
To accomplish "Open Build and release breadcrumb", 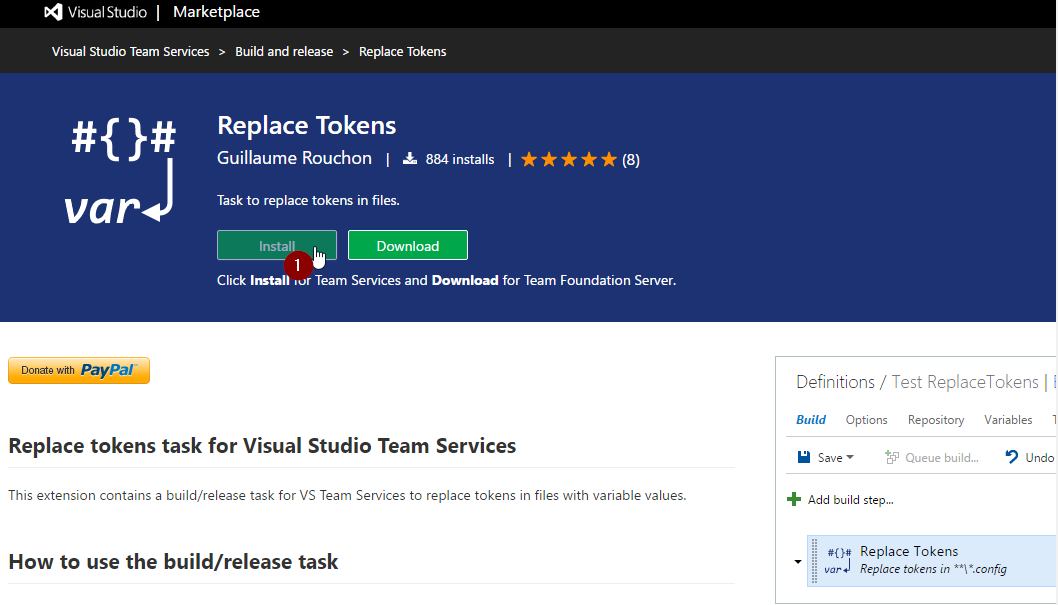I will [x=284, y=51].
